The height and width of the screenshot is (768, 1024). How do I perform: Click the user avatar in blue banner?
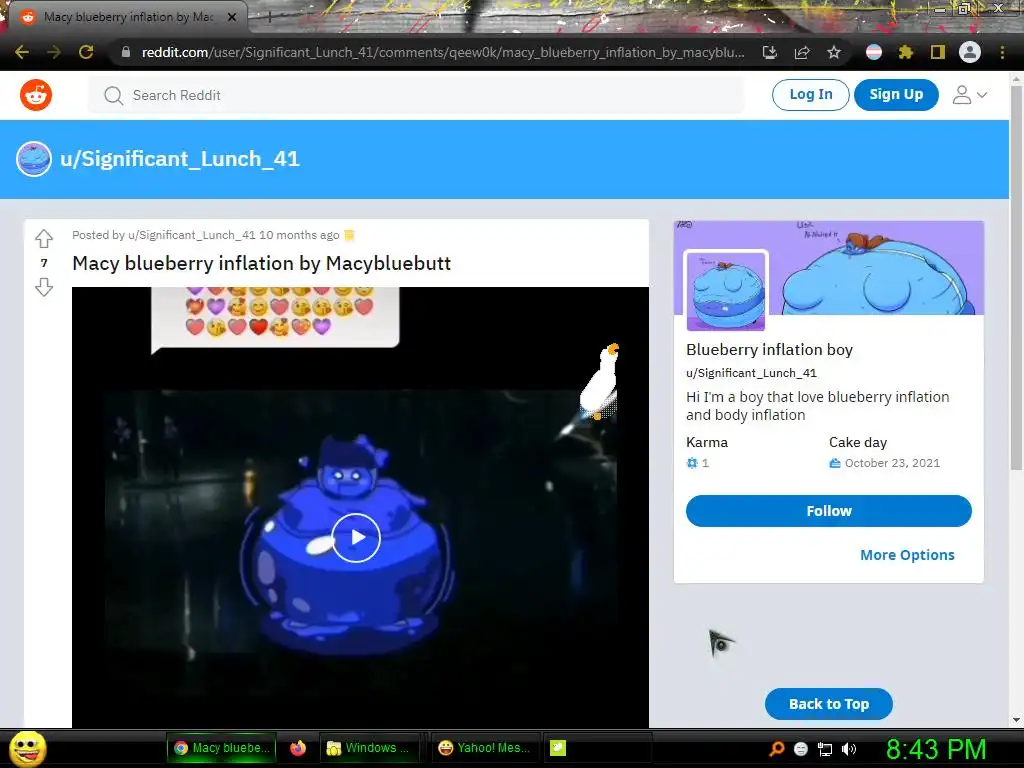tap(34, 159)
